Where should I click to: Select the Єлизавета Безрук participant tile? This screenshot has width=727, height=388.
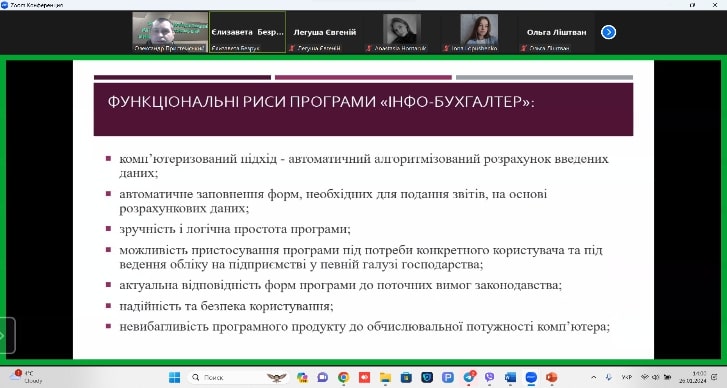pyautogui.click(x=248, y=32)
